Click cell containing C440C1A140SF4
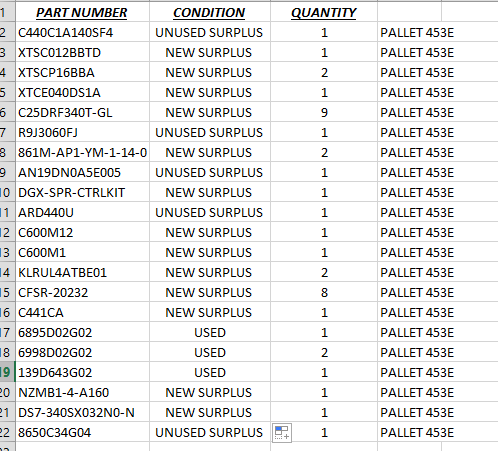The image size is (498, 451). point(82,32)
